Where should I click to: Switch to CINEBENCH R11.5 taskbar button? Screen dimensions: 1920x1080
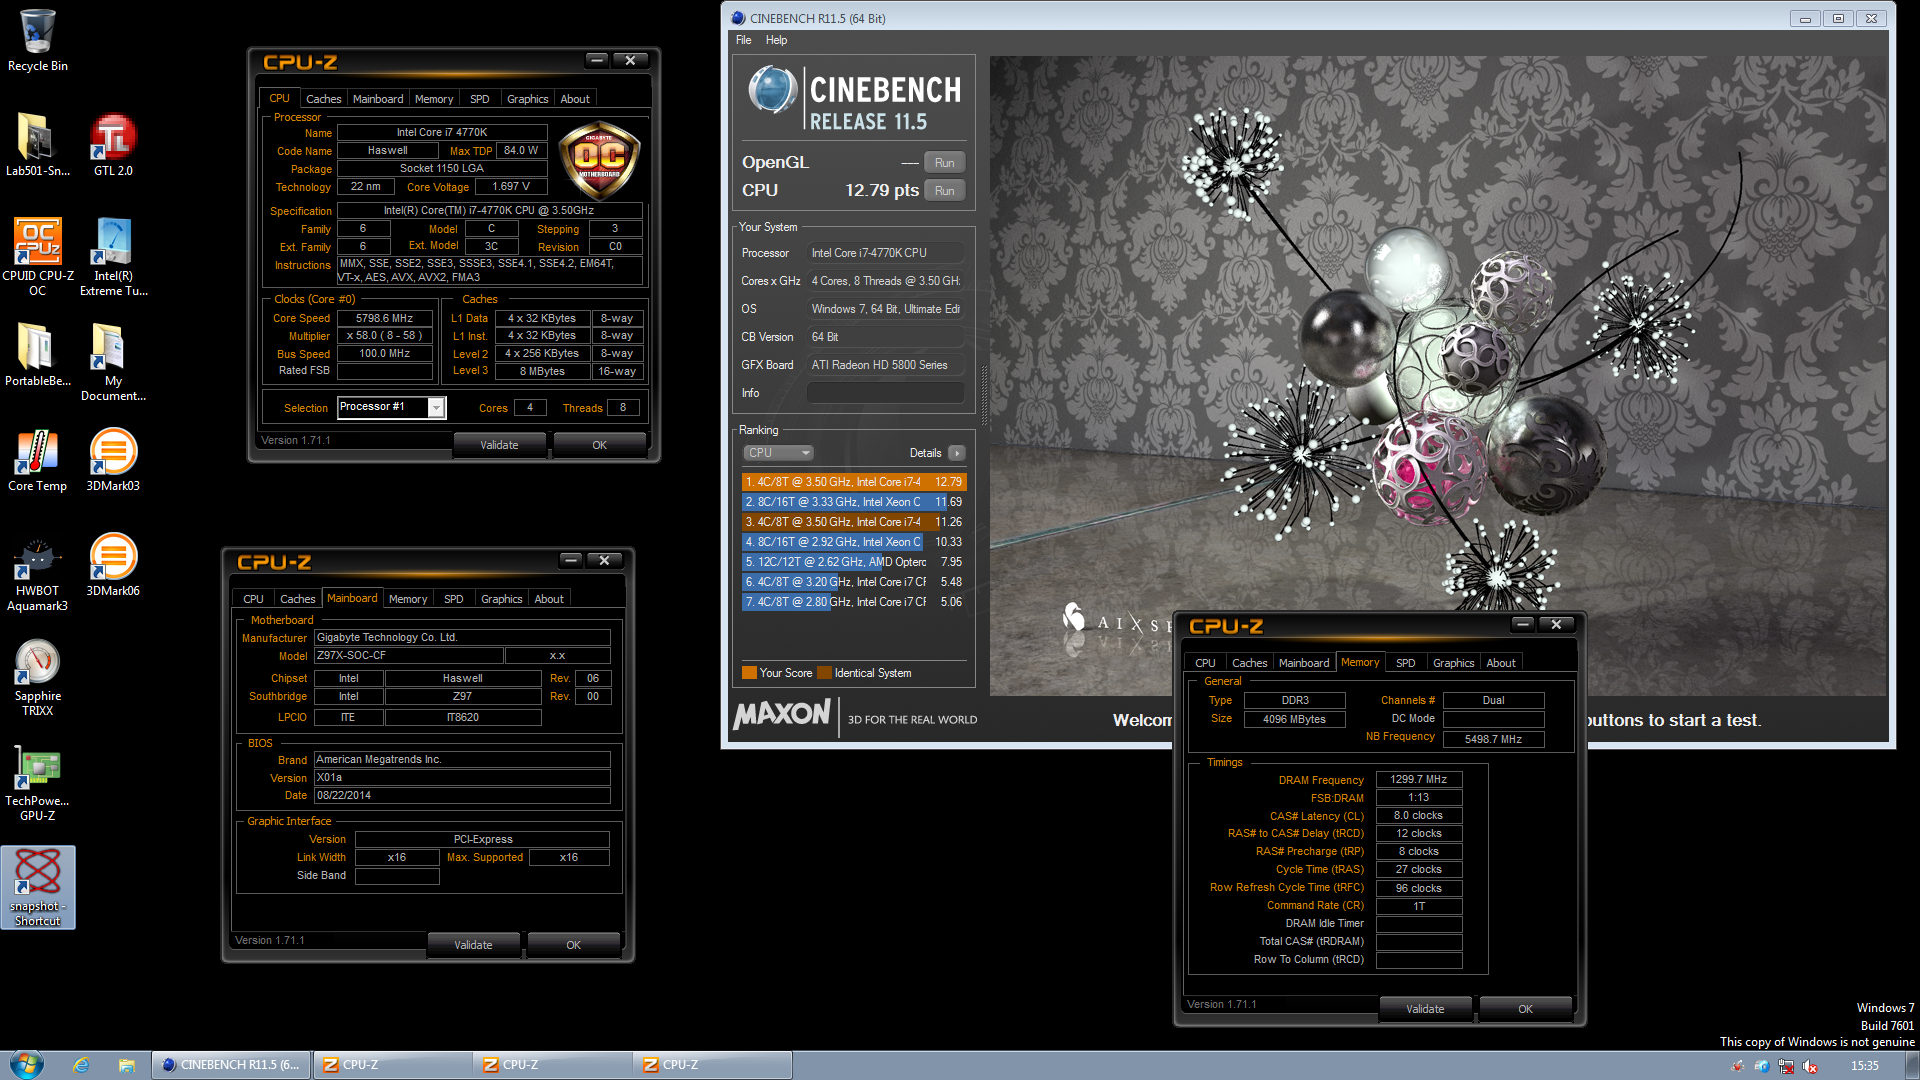231,1065
